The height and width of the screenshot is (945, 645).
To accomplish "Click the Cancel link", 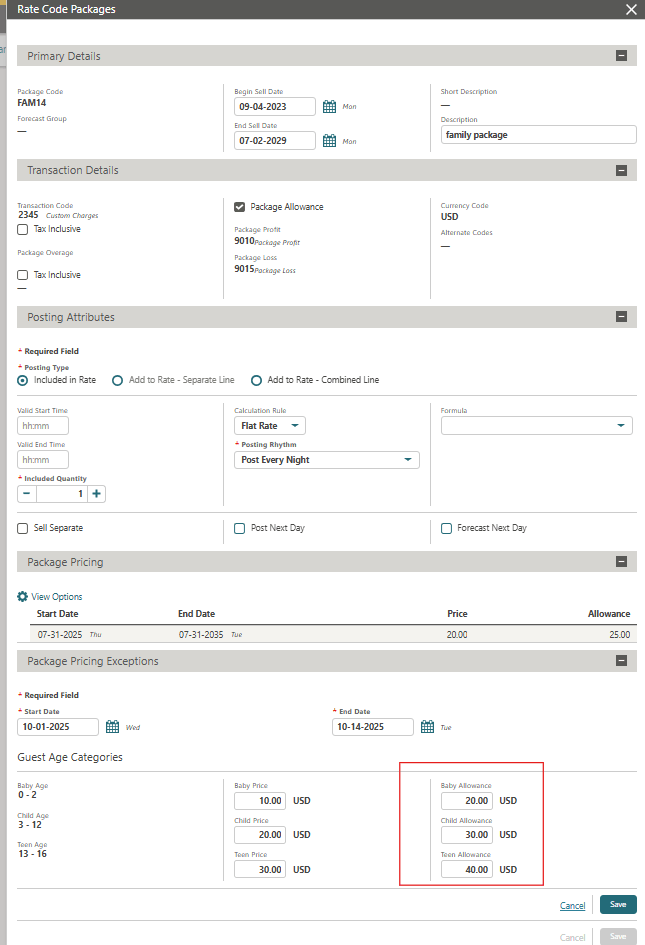I will (x=572, y=904).
